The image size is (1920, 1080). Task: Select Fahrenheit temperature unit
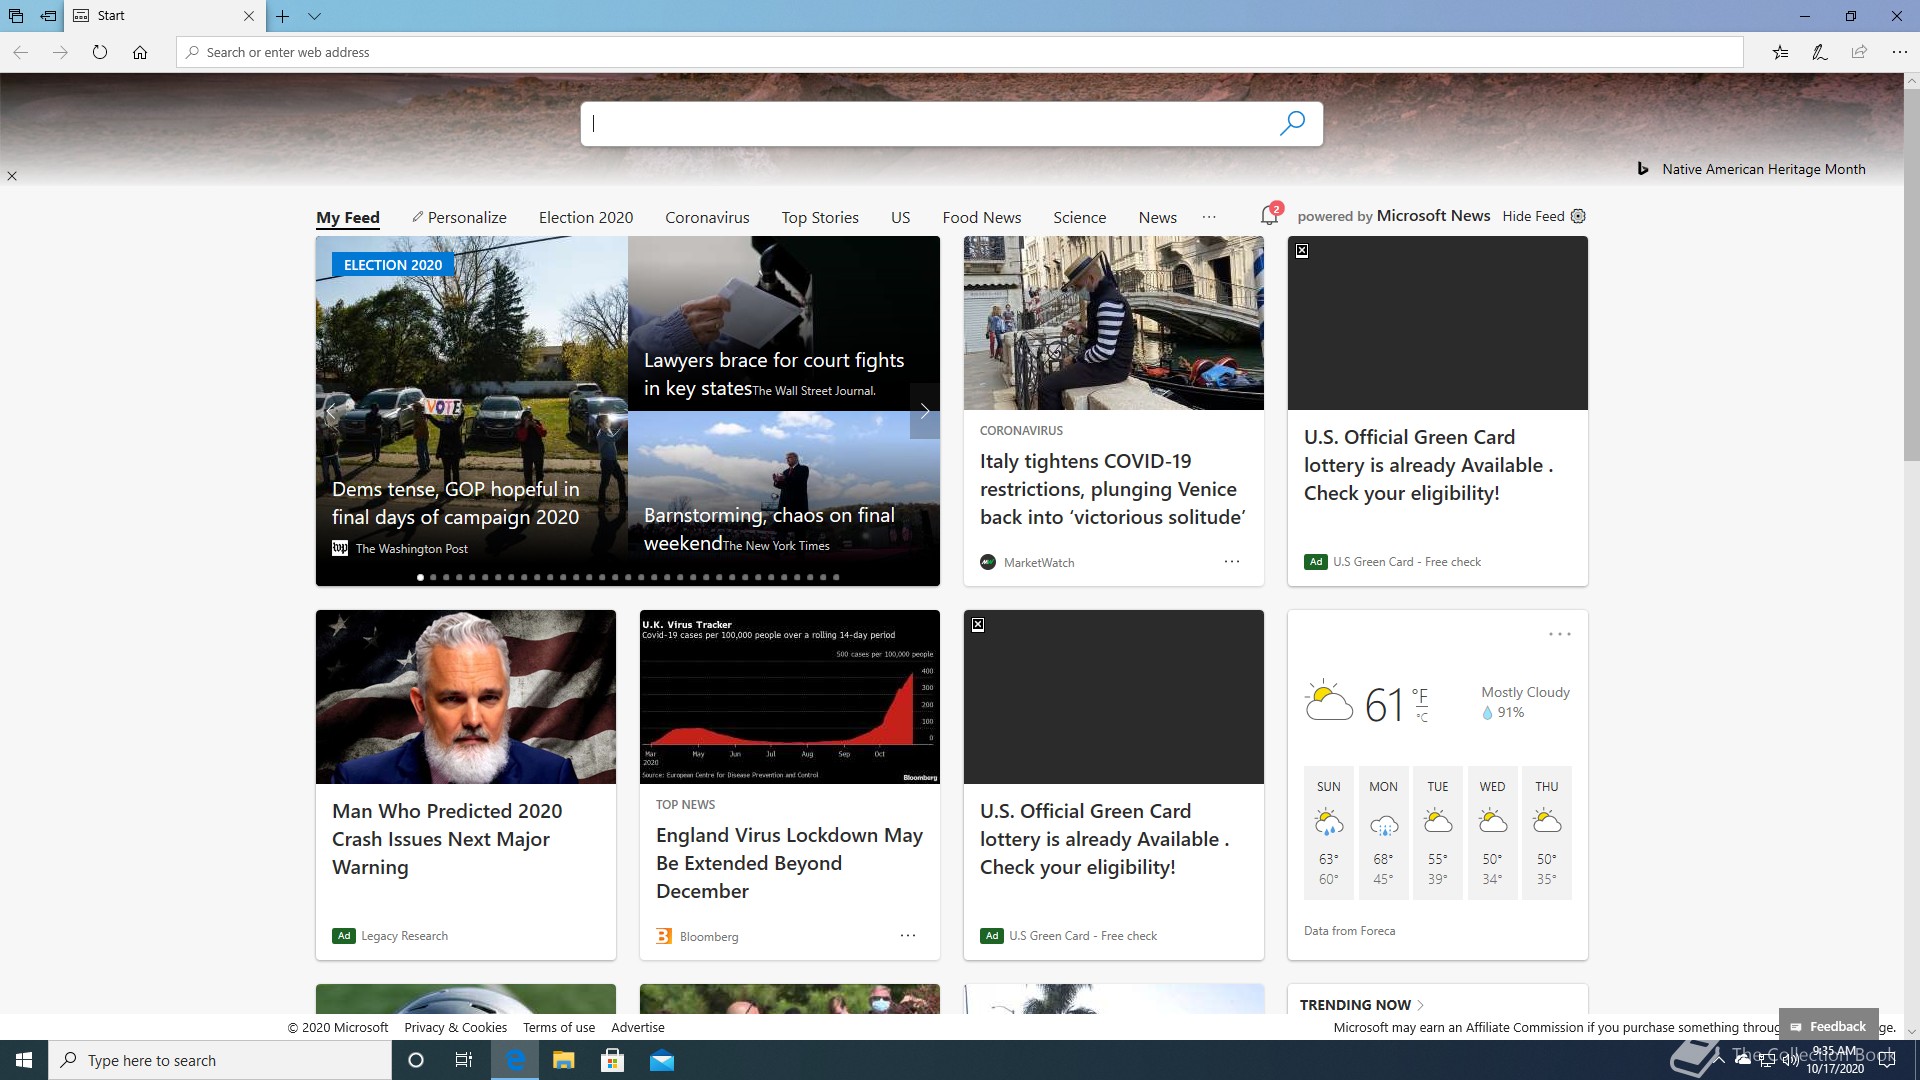click(1420, 695)
